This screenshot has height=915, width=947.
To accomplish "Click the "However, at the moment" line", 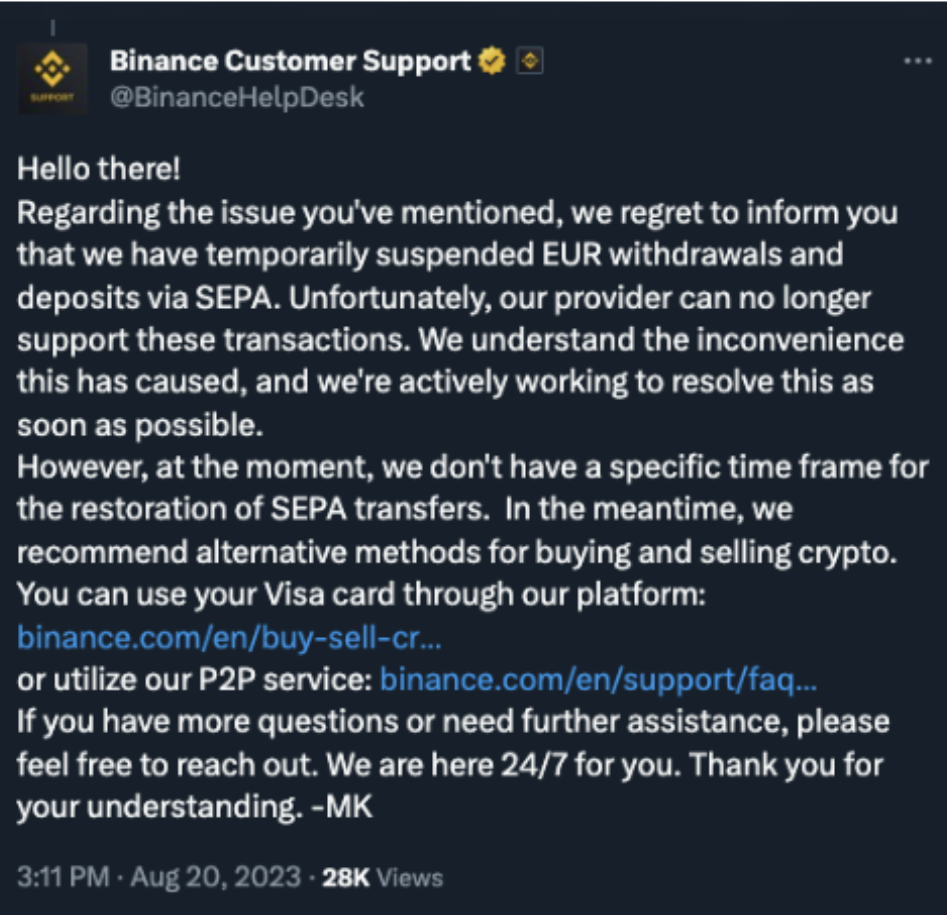I will [472, 467].
